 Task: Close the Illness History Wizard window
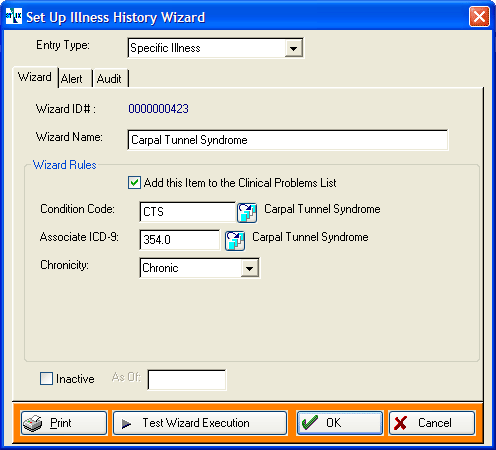tap(479, 16)
